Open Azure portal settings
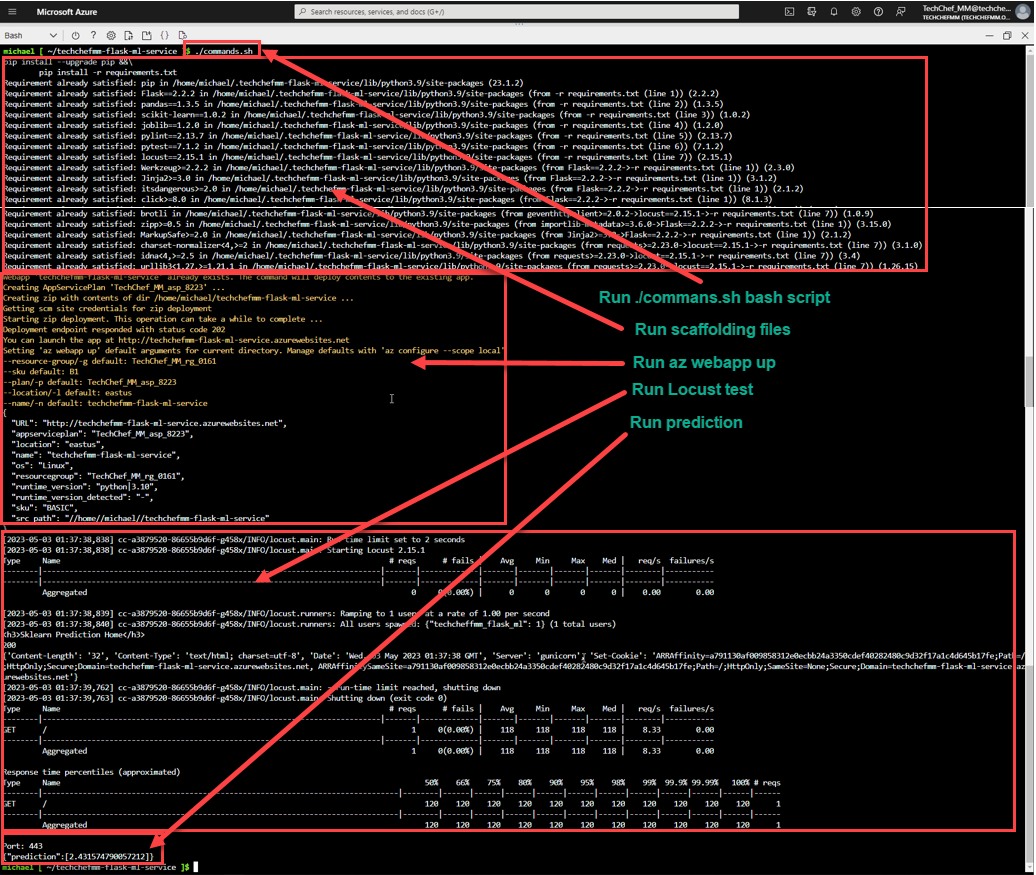This screenshot has width=1036, height=875. tap(856, 11)
